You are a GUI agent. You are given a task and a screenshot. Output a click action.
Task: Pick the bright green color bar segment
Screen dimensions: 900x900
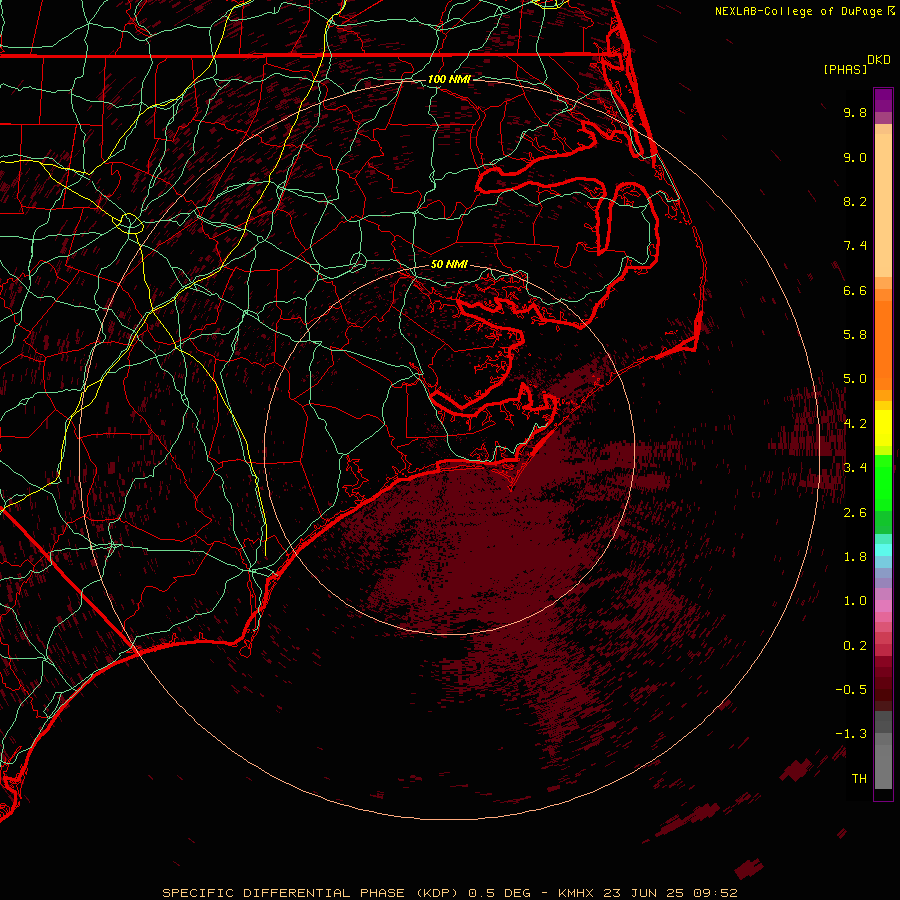883,483
